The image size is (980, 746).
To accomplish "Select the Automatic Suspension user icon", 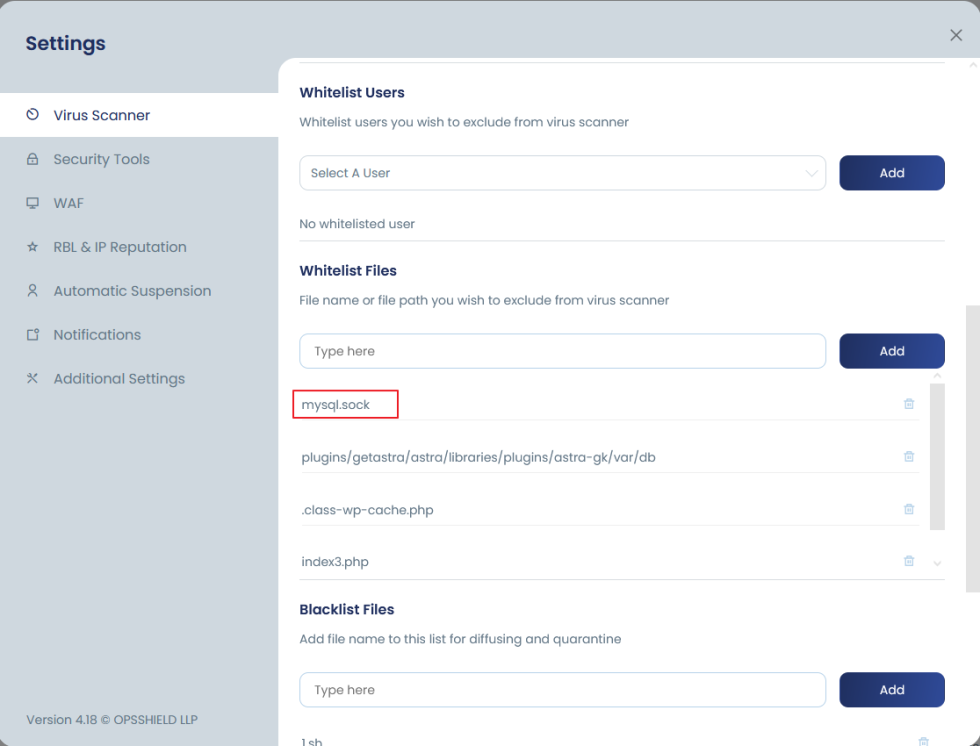I will pos(34,290).
